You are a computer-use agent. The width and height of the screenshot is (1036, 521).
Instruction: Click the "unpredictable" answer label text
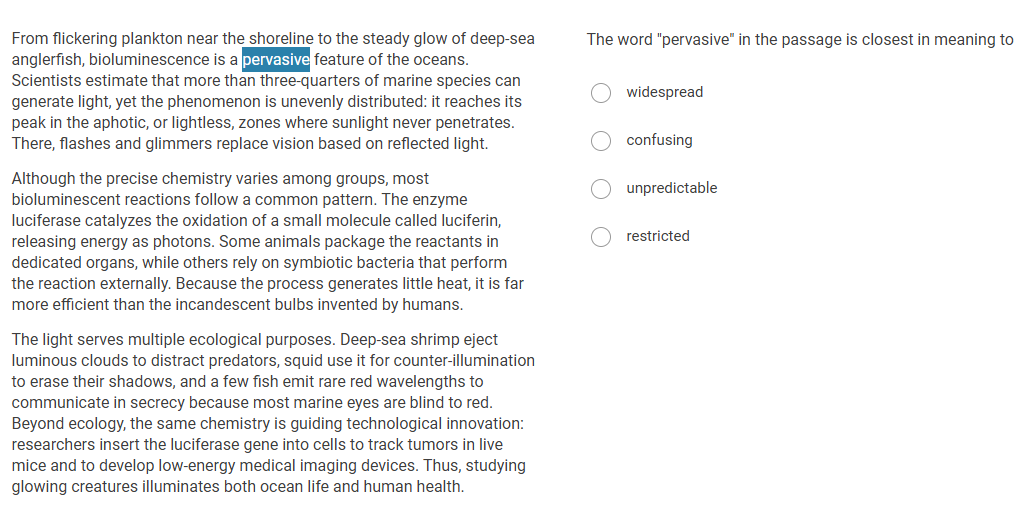(x=671, y=188)
